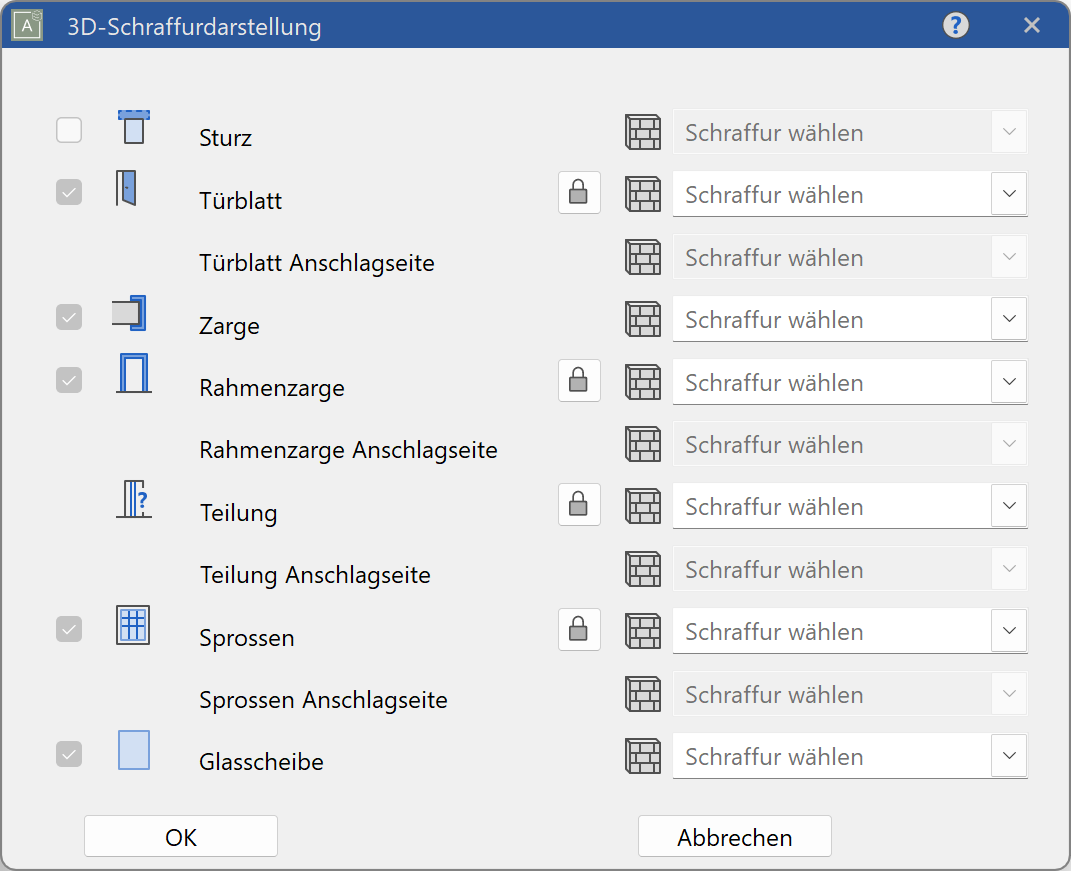
Task: Click the hatch pattern icon for Teilung
Action: click(x=643, y=506)
